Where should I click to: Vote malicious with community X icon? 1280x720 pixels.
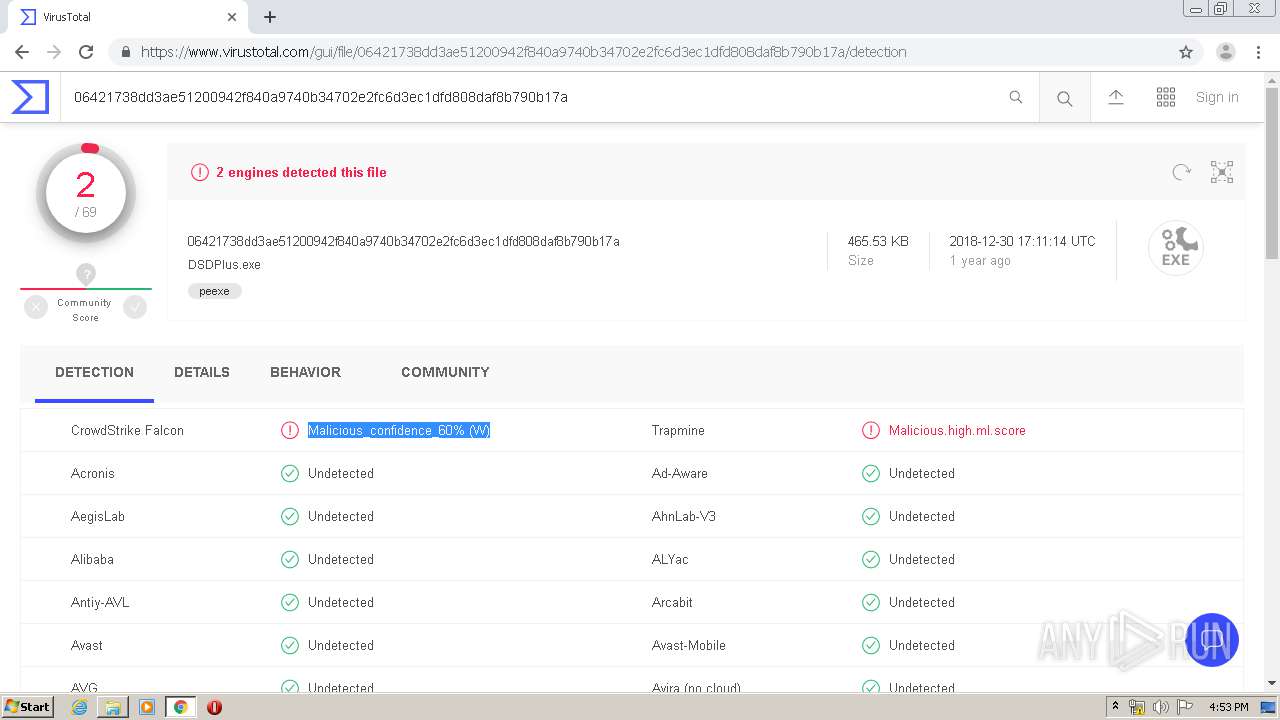point(36,308)
